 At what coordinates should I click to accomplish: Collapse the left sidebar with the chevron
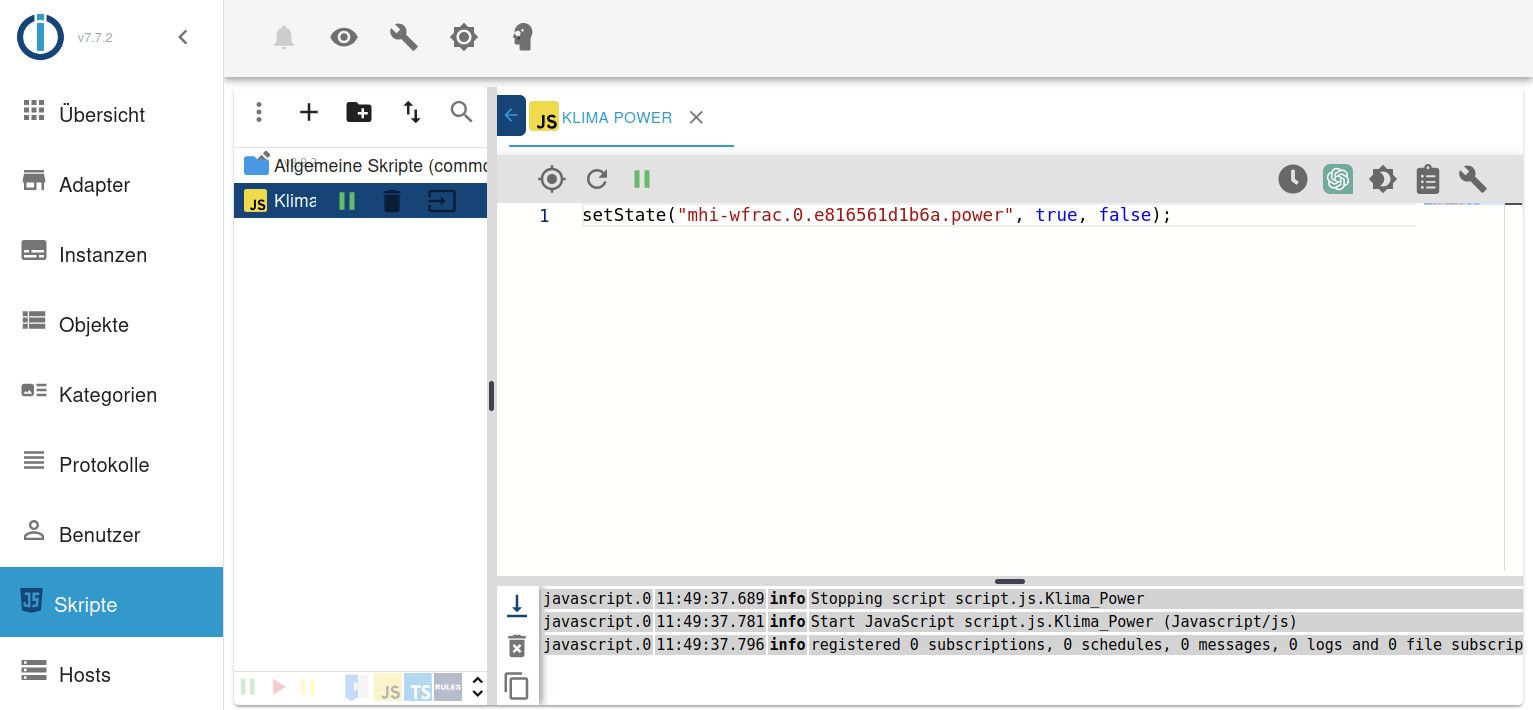182,38
